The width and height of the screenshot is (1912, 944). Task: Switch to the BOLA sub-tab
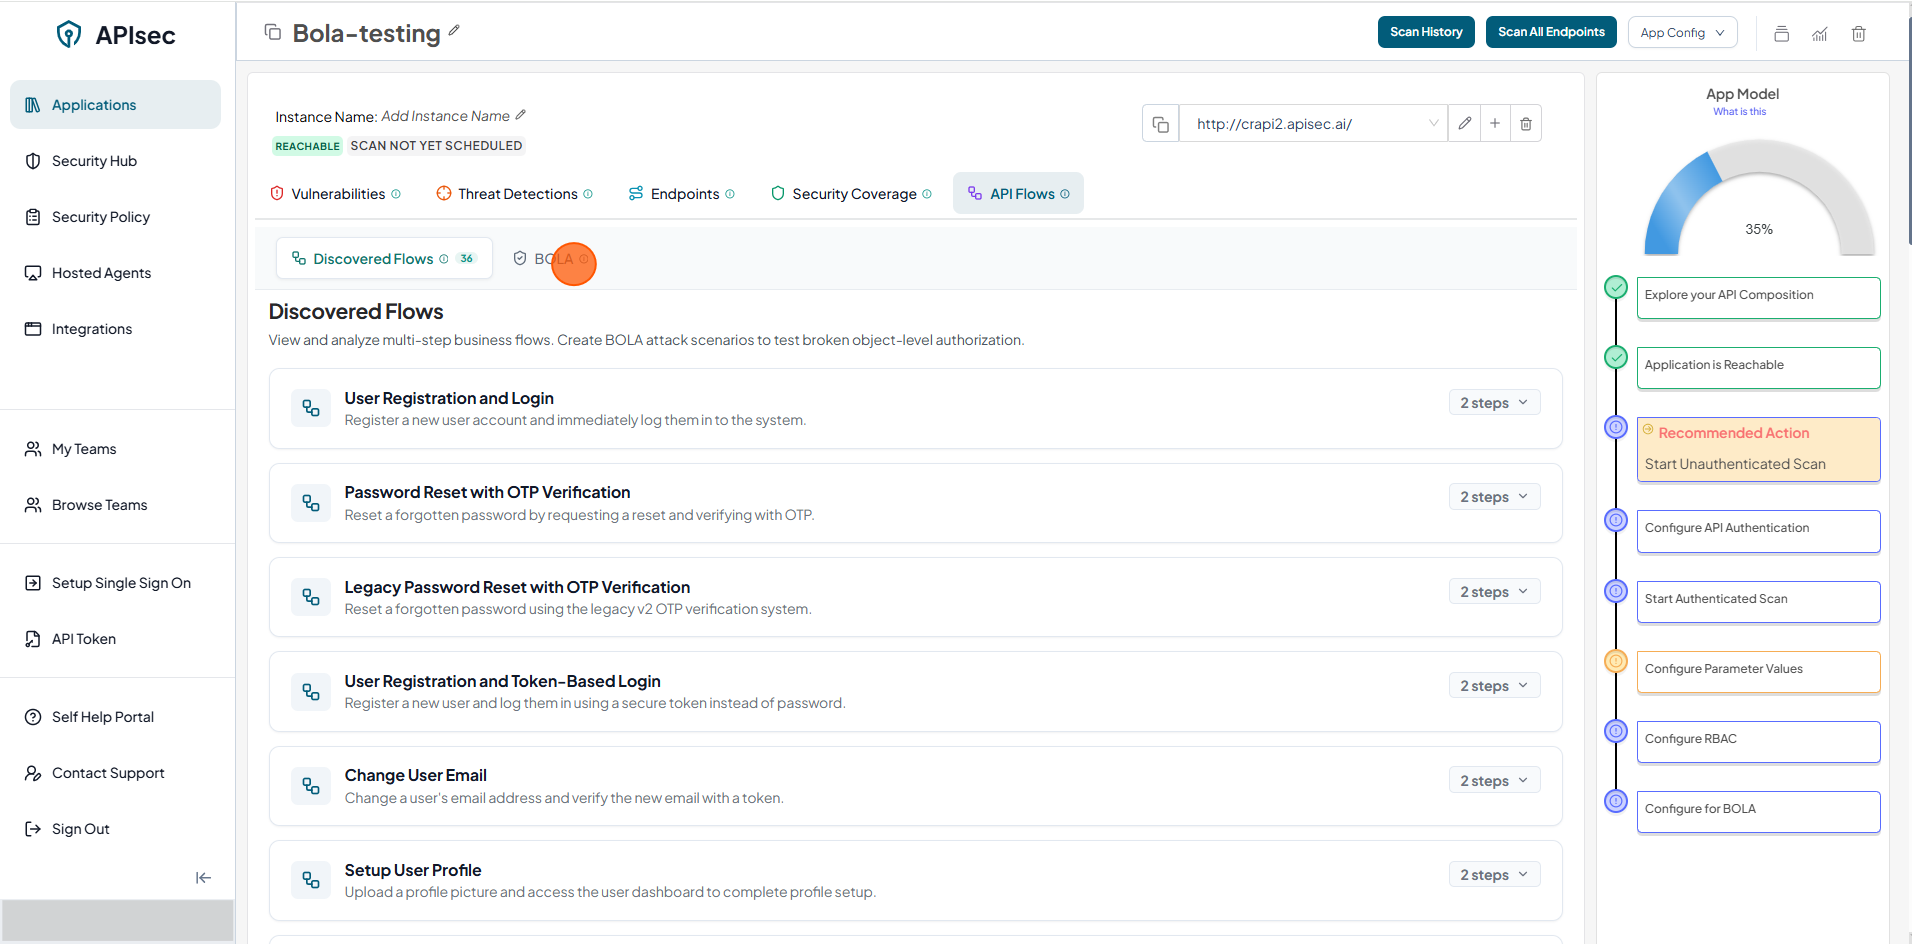[x=553, y=259]
